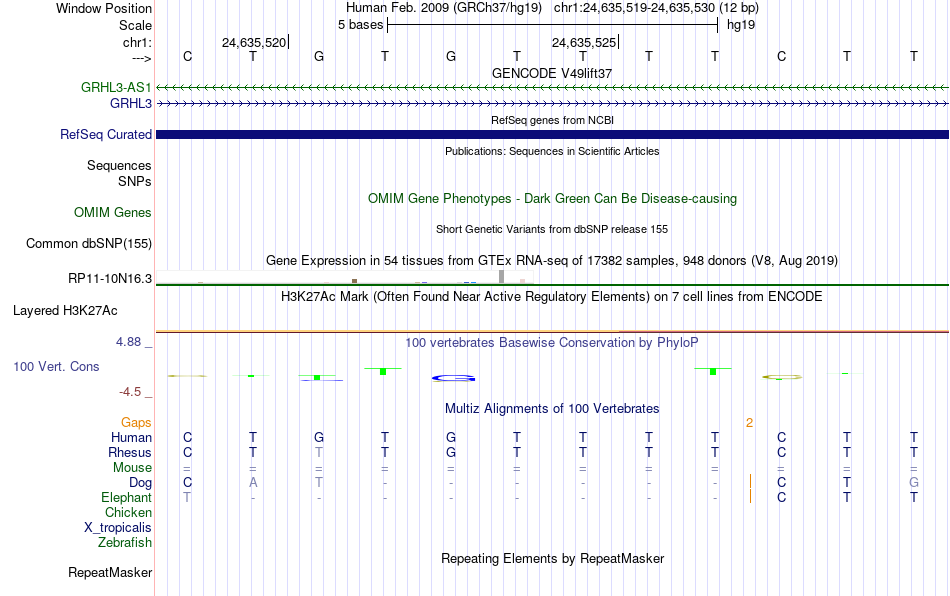
Task: Open the RefSeq Curated track label
Action: tap(106, 134)
